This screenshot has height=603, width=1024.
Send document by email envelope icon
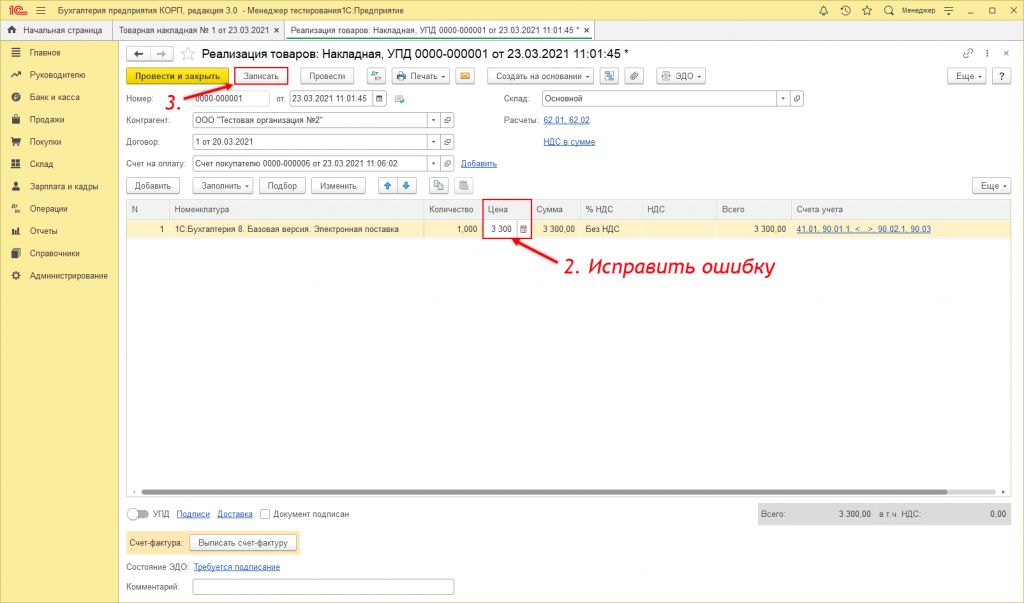465,76
